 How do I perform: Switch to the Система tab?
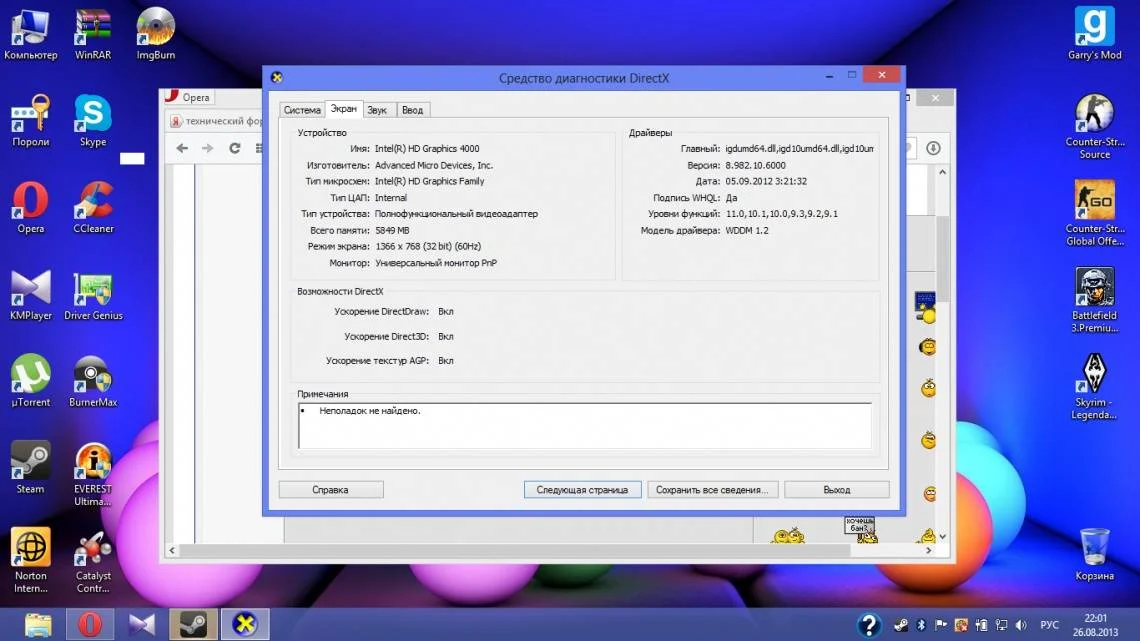click(x=302, y=110)
